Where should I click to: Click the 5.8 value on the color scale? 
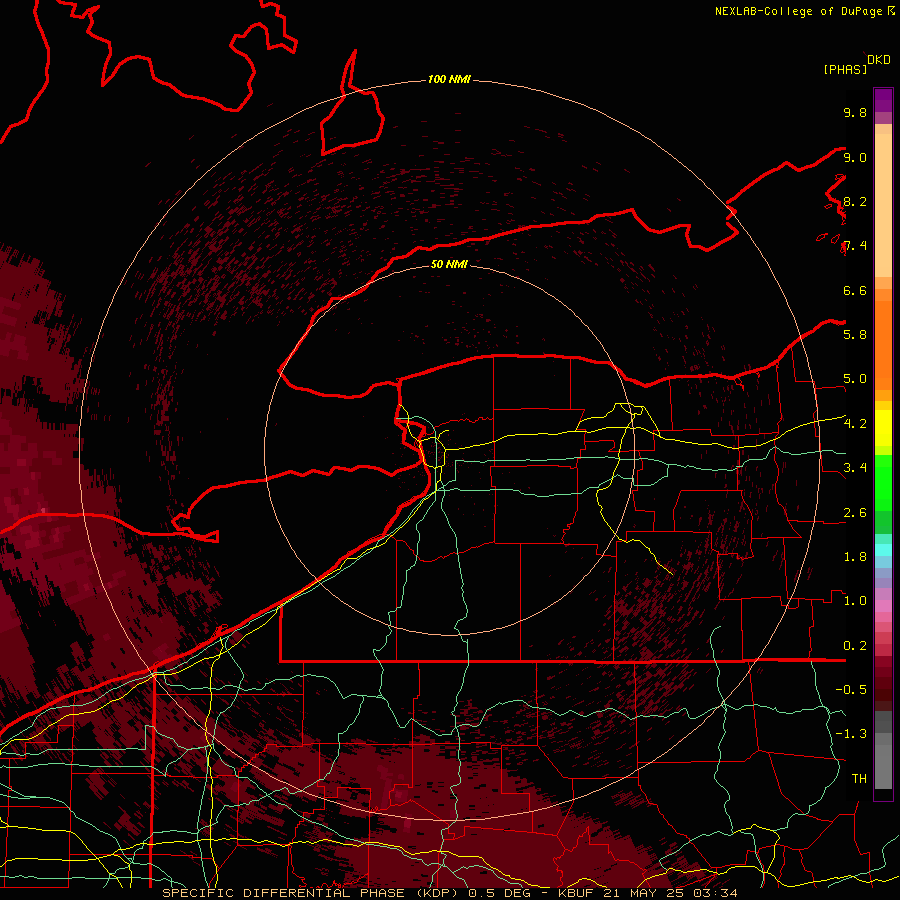point(855,335)
